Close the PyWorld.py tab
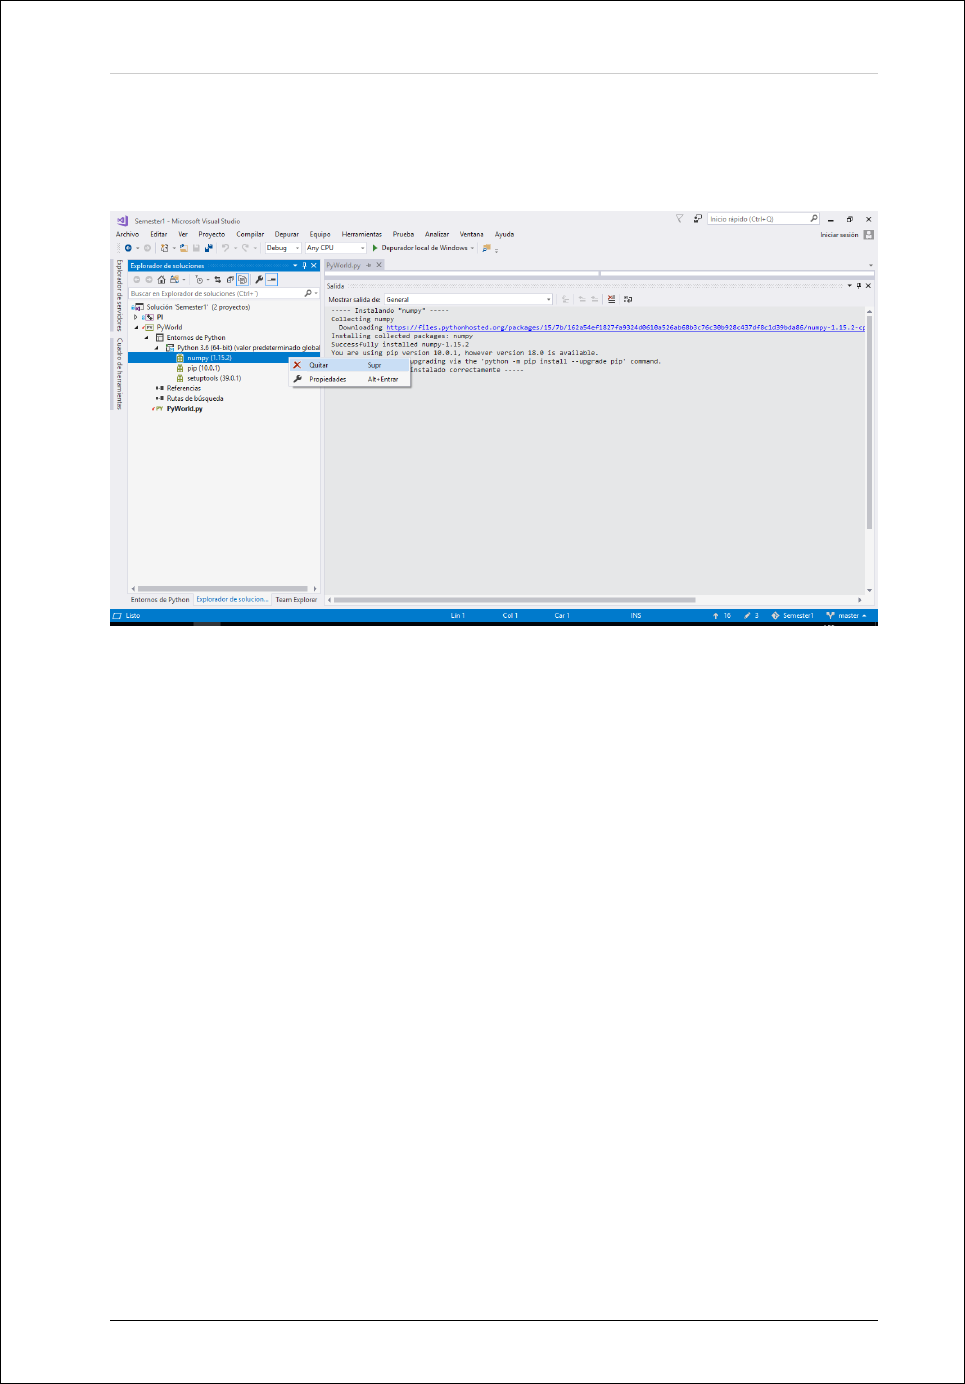Image resolution: width=965 pixels, height=1384 pixels. coord(379,266)
